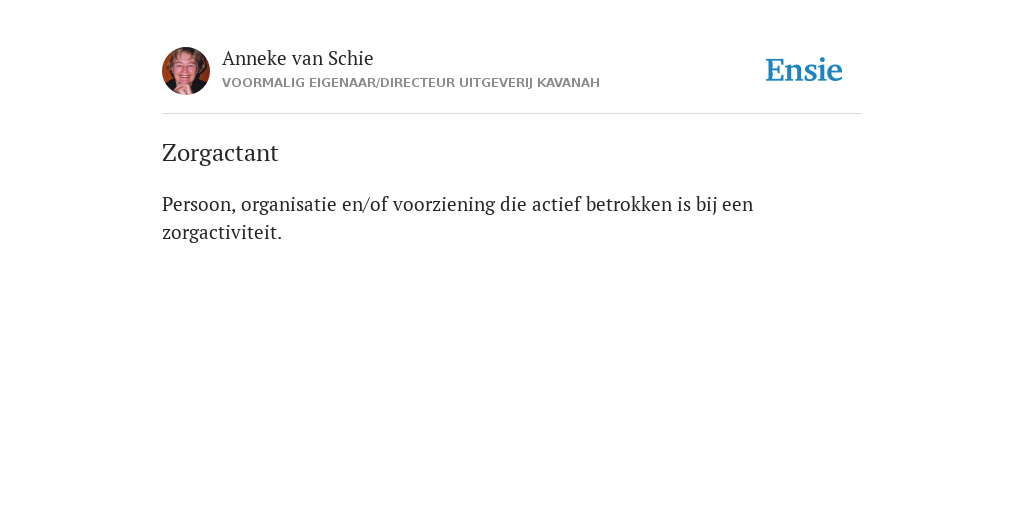Click the author subtitle line about Uitgeverij Kavanah
This screenshot has width=1024, height=512.
[411, 83]
